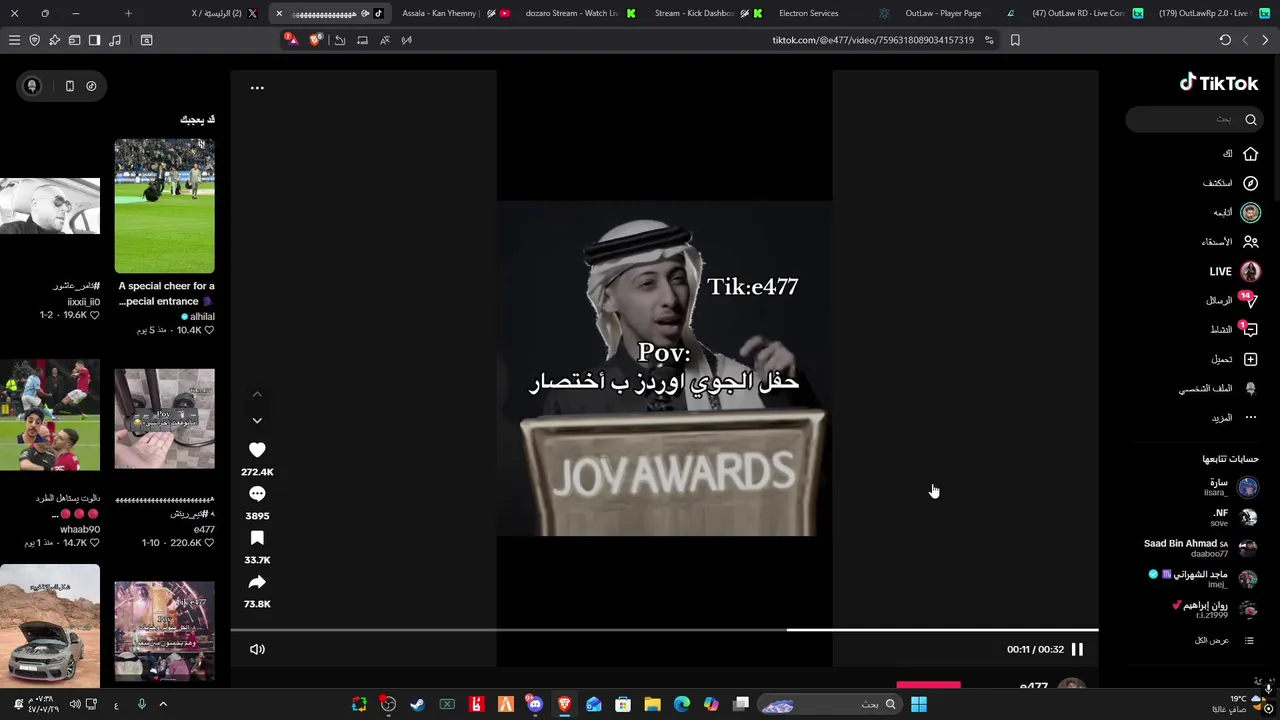
Task: Open comments via the 3895 speech bubble
Action: (257, 494)
